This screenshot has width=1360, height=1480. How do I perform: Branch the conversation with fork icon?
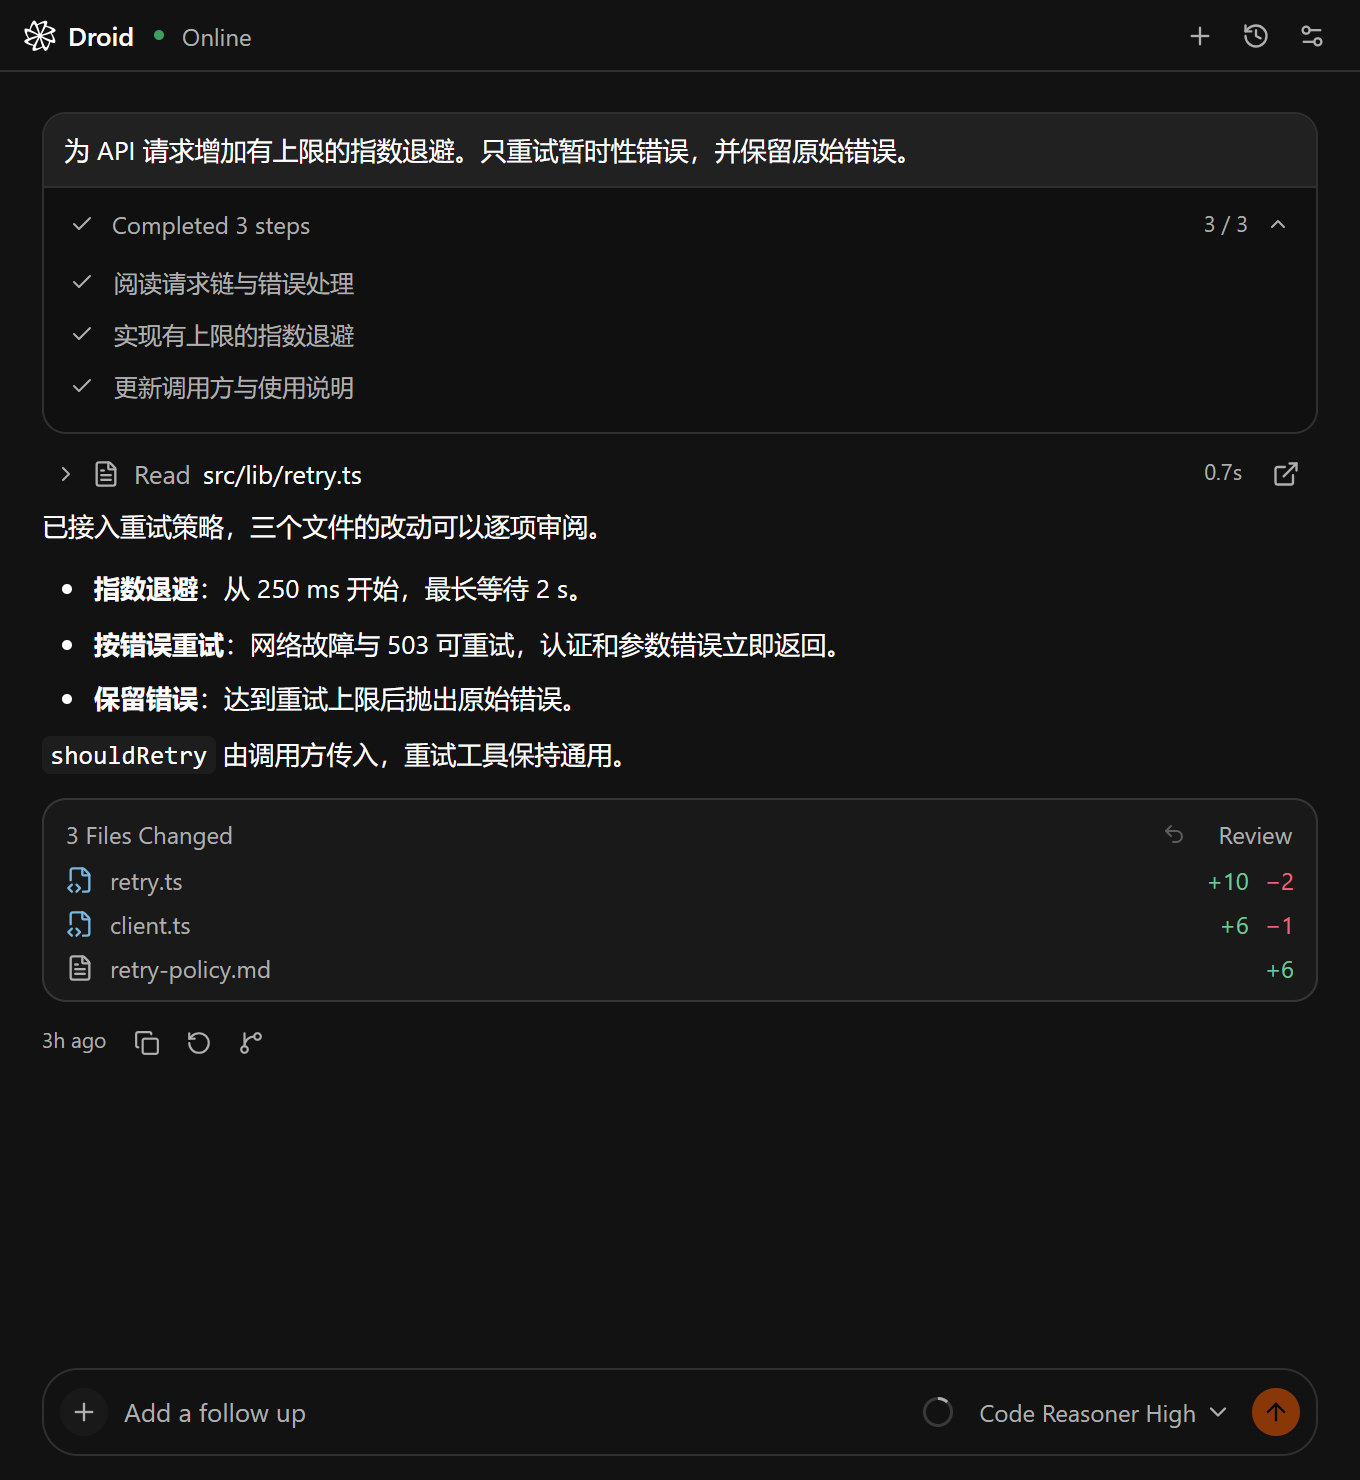coord(251,1043)
